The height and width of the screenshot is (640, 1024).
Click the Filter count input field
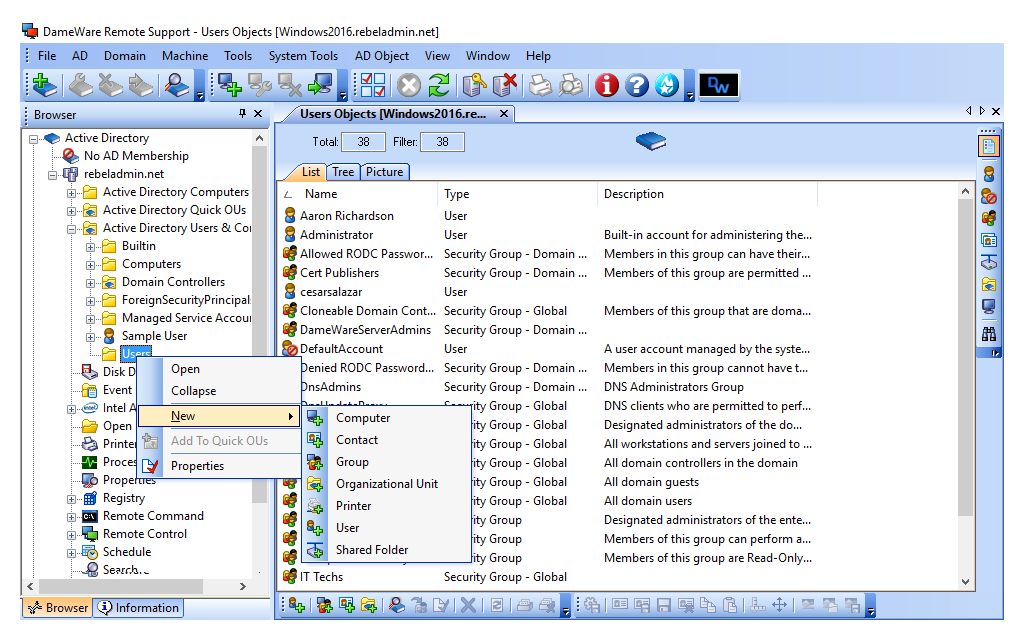coord(441,141)
